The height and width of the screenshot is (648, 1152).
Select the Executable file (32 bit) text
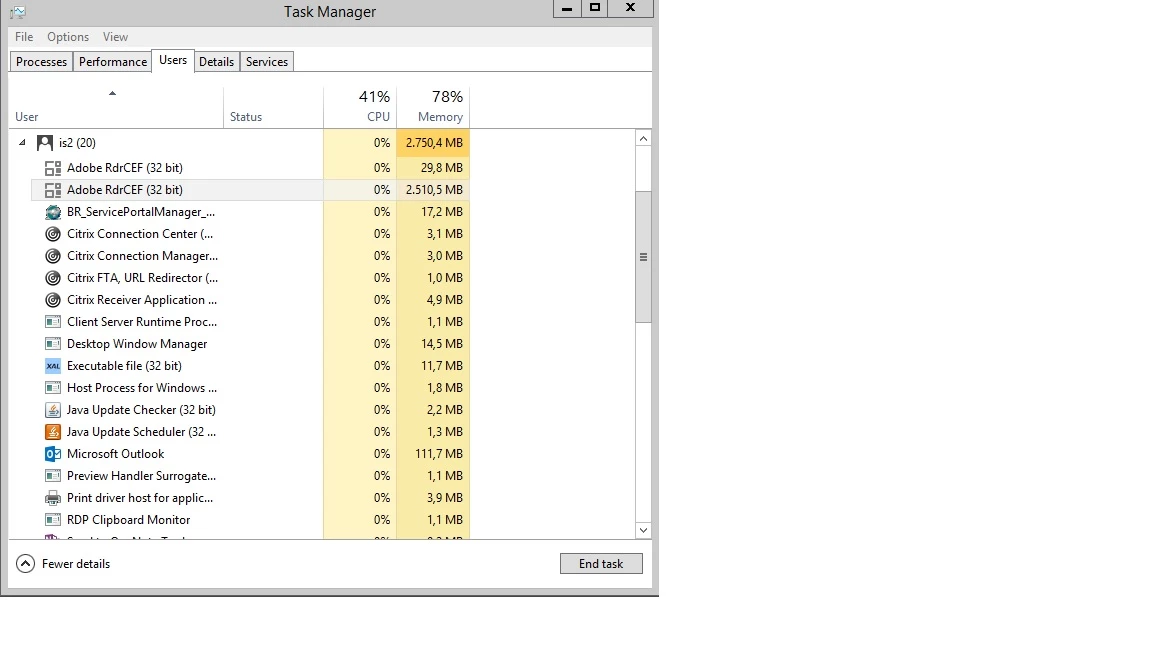point(124,366)
